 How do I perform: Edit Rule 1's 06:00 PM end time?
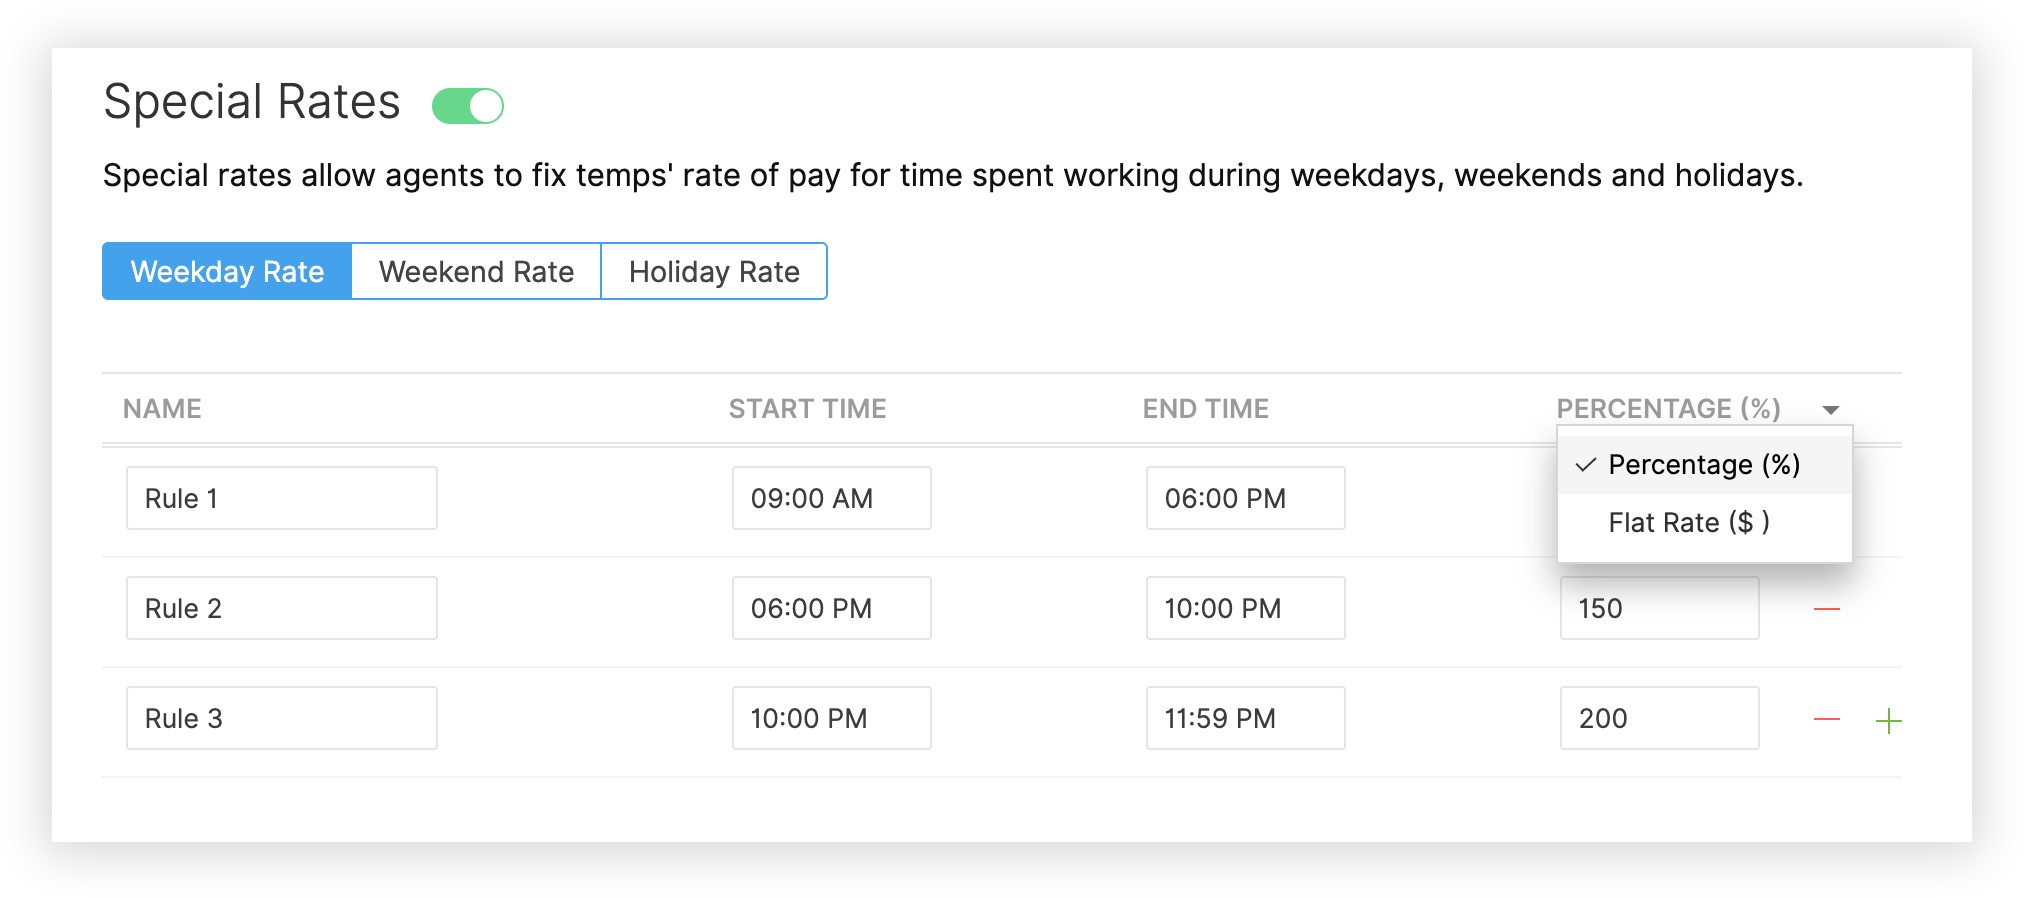tap(1245, 498)
